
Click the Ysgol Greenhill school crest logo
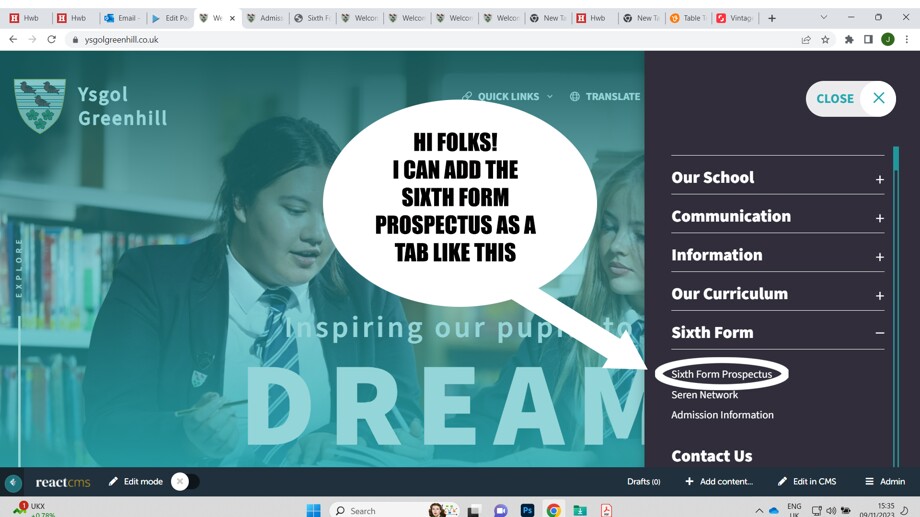point(40,106)
